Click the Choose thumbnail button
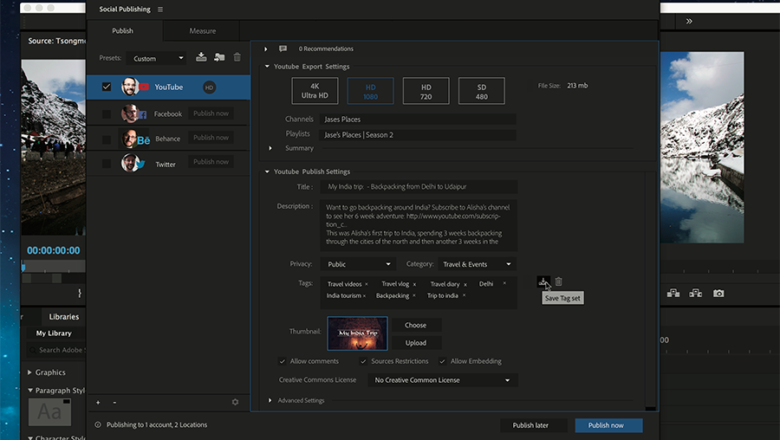This screenshot has height=440, width=780. tap(416, 325)
